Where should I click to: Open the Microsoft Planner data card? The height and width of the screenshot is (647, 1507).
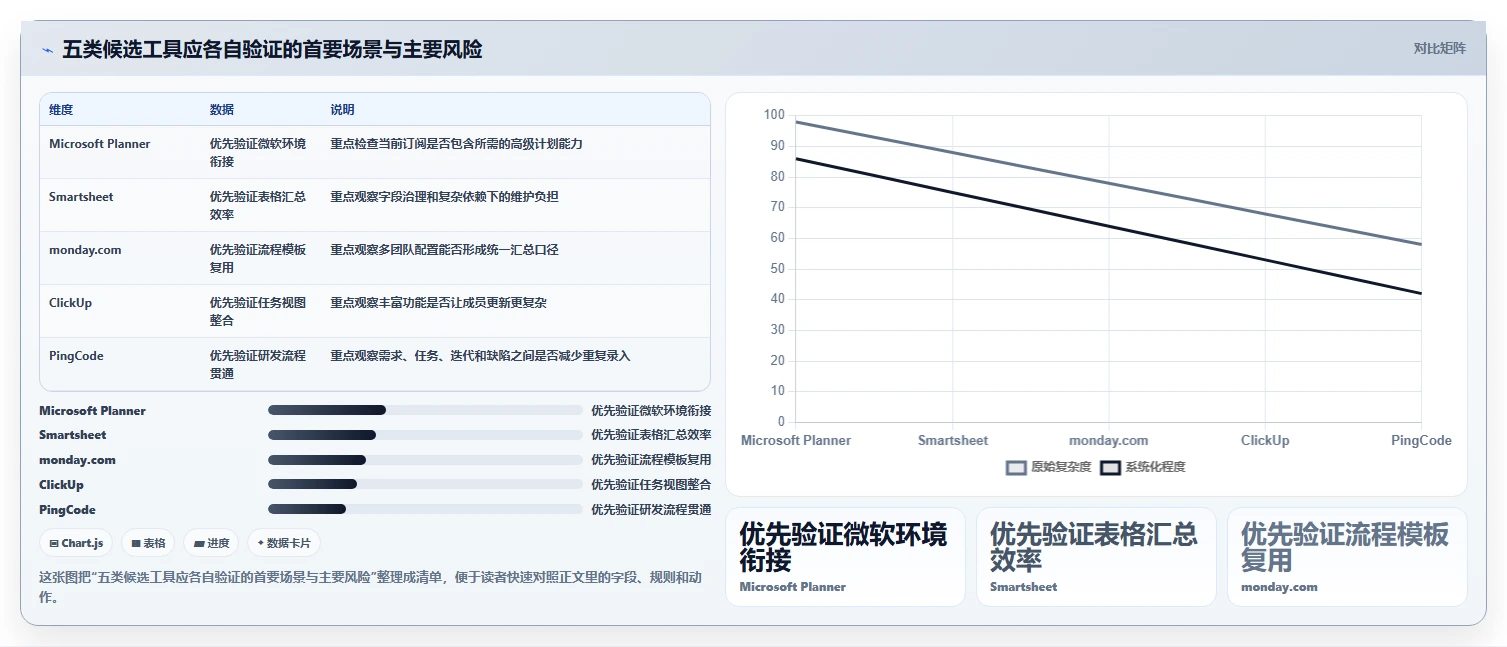coord(845,556)
